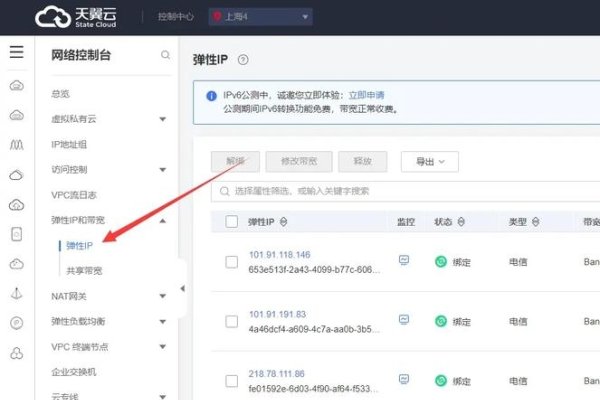Click the three-lobed cluster icon in left rail

click(16, 353)
